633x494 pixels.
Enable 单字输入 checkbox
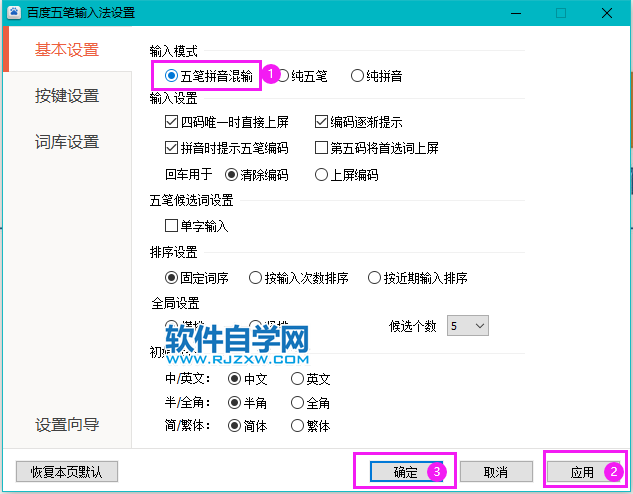(172, 226)
